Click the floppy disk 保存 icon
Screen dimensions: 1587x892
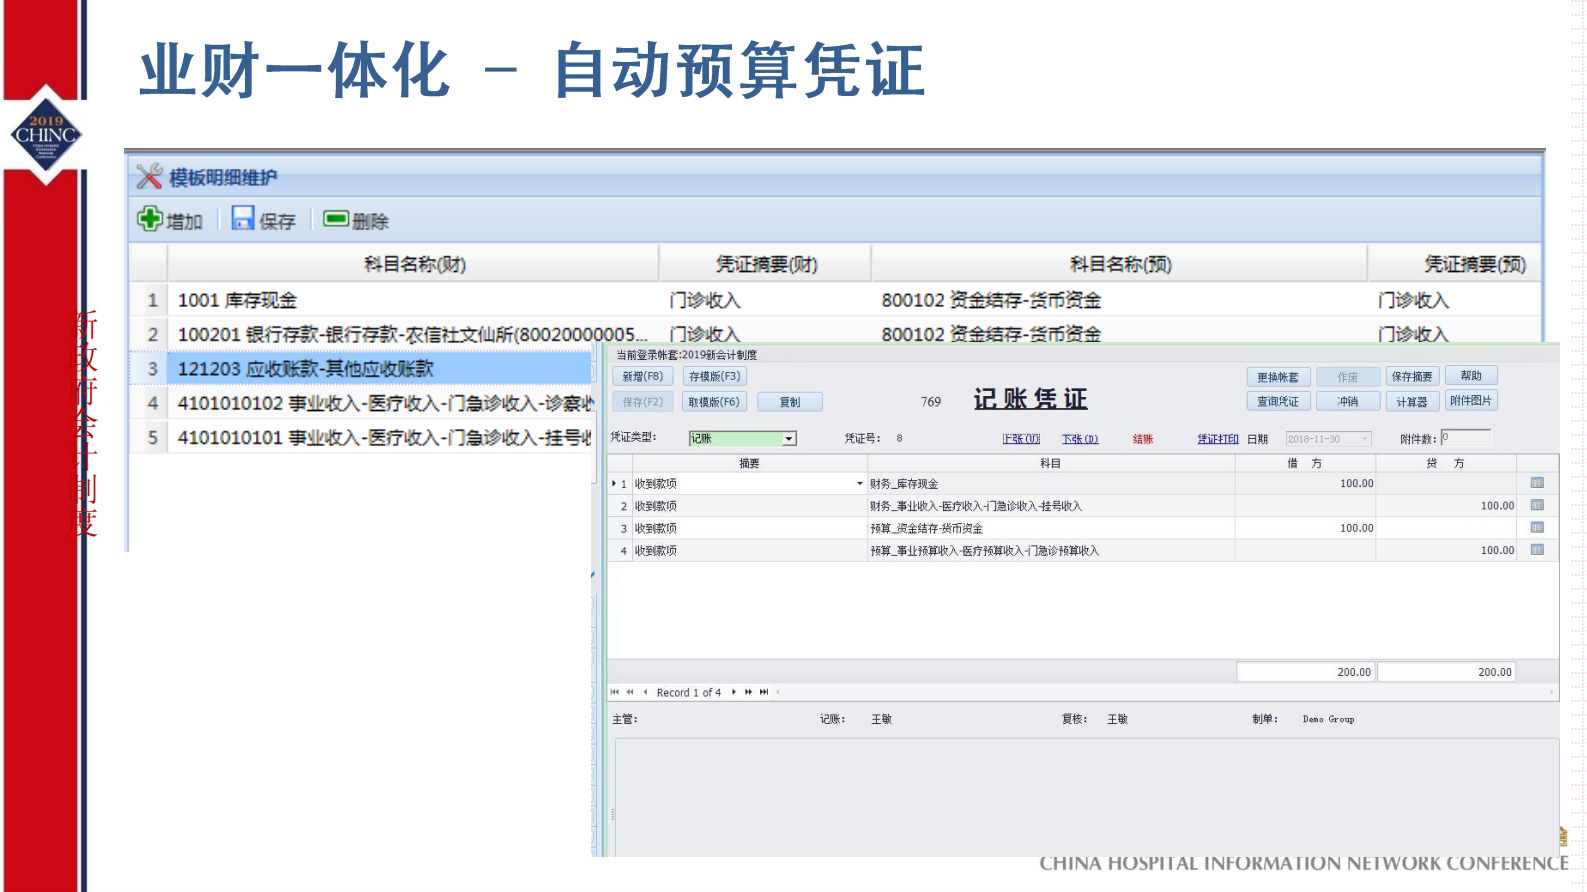click(x=243, y=218)
